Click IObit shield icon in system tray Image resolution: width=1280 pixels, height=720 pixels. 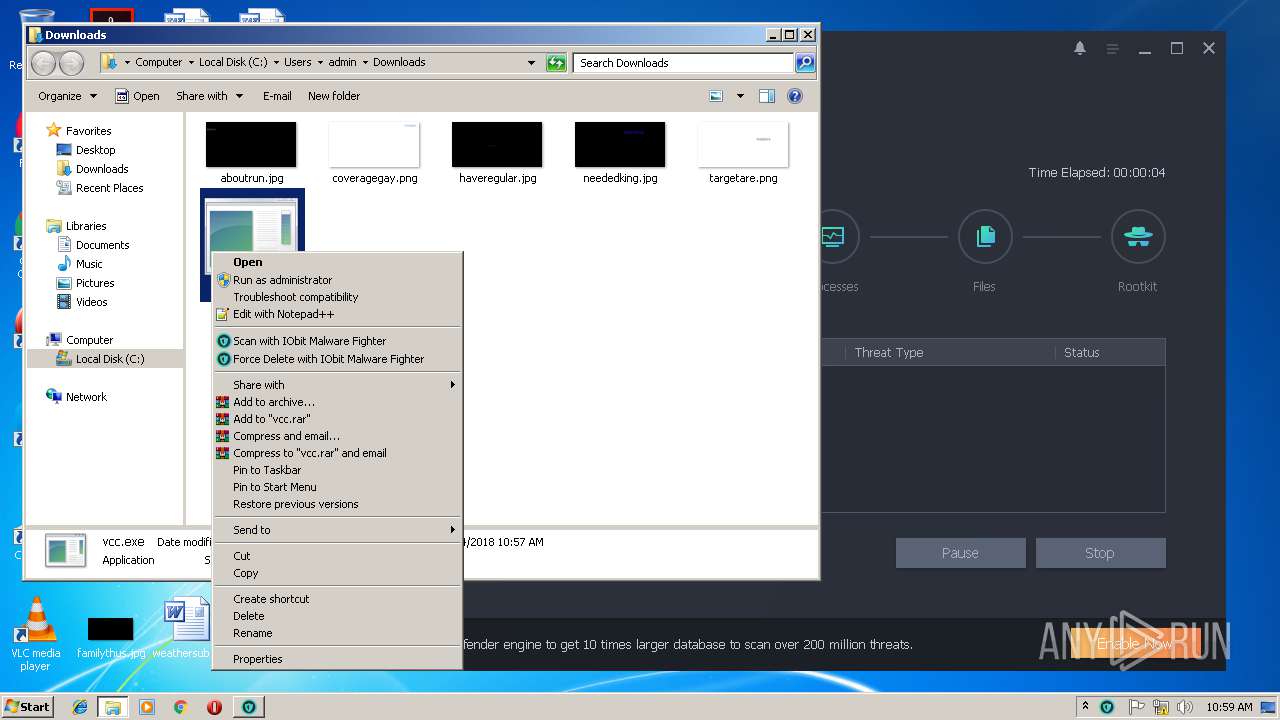[x=1107, y=707]
